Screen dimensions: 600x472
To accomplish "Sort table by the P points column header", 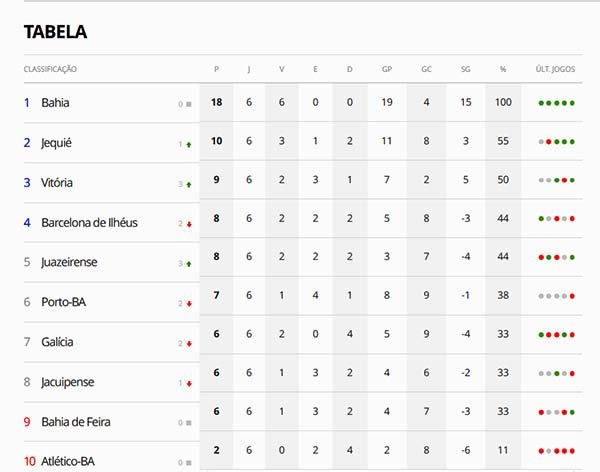I will (x=216, y=69).
